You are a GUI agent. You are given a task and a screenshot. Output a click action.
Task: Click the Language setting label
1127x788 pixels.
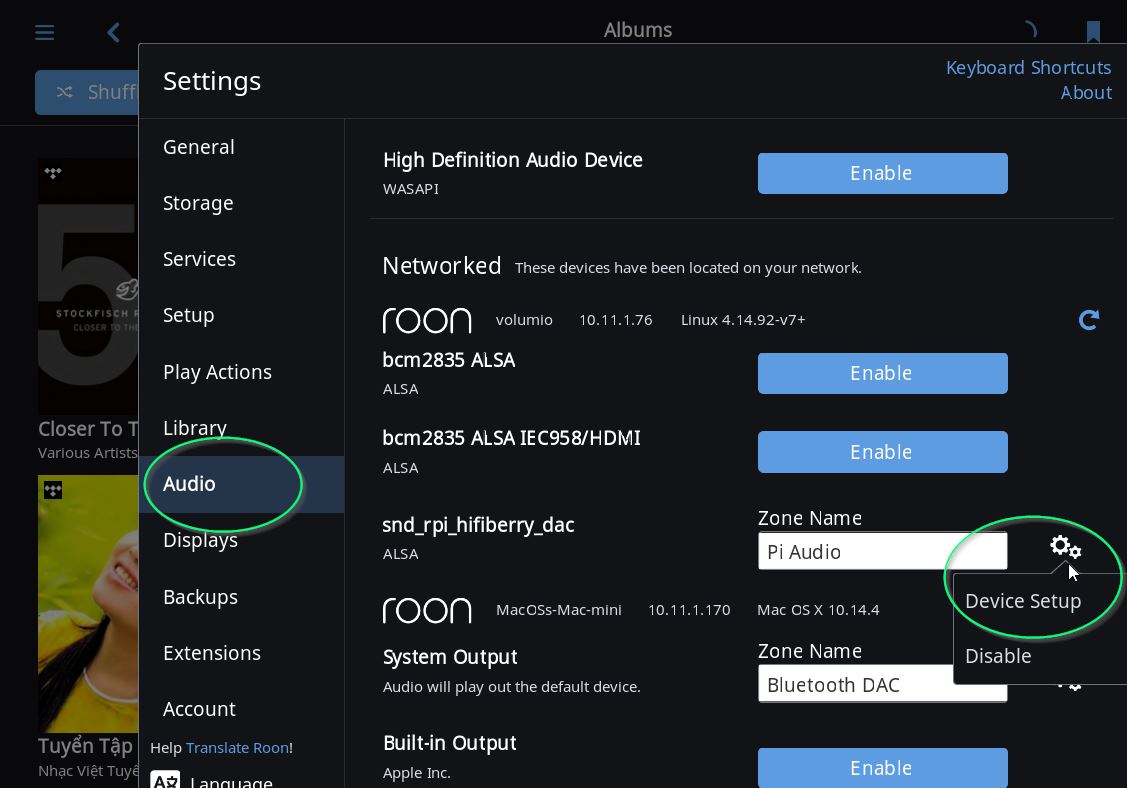coord(231,782)
